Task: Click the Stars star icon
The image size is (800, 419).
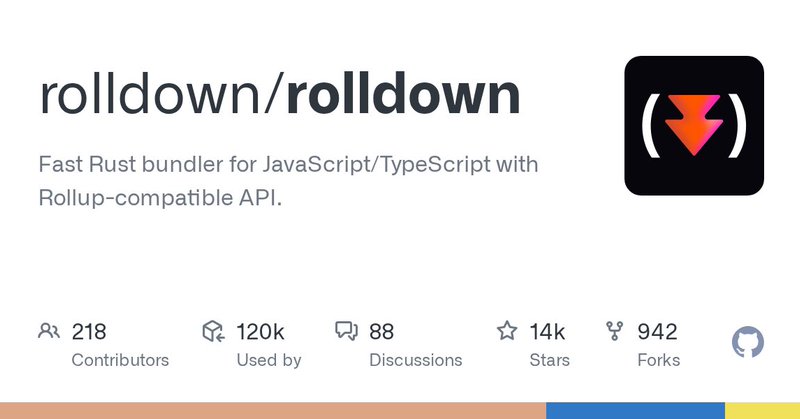Action: point(507,331)
